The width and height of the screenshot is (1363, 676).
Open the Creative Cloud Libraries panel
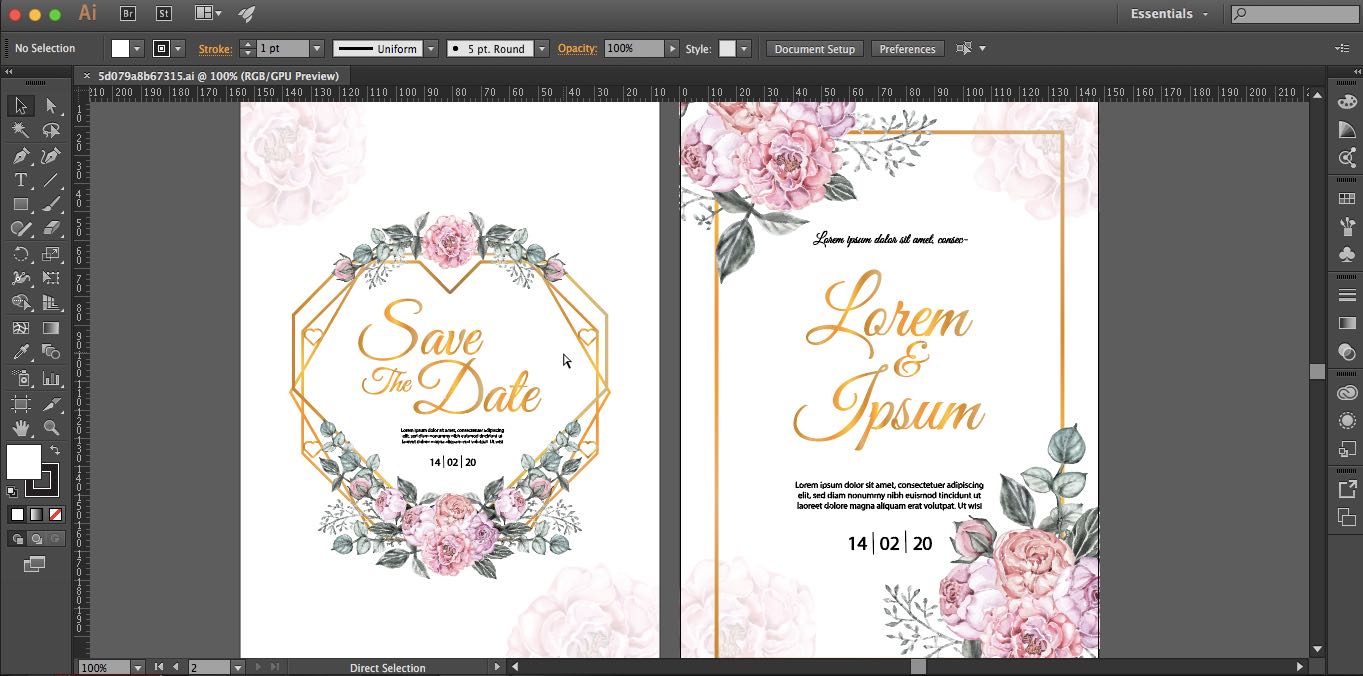[x=1347, y=393]
